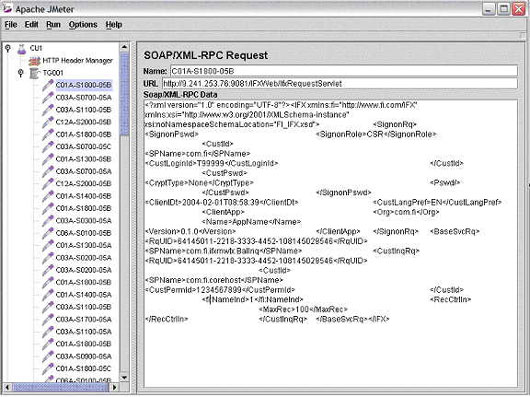Click the <Name>AppName</Name> text
The width and height of the screenshot is (530, 397).
pos(251,222)
